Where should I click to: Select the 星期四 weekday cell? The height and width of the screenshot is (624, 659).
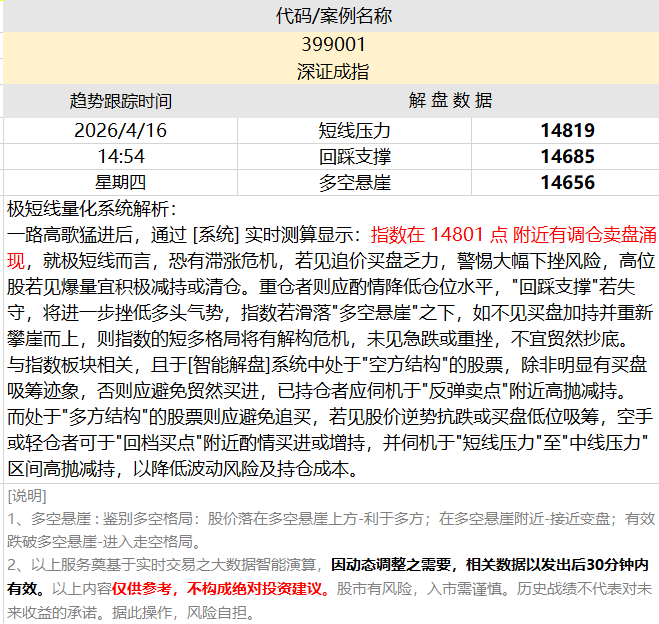[x=120, y=182]
